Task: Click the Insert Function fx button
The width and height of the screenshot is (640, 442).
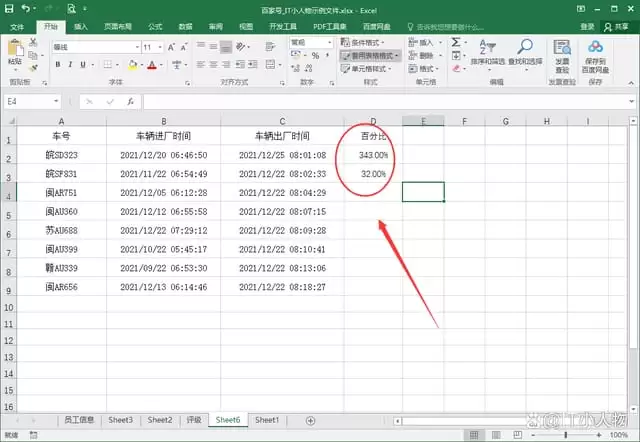Action: pos(130,102)
